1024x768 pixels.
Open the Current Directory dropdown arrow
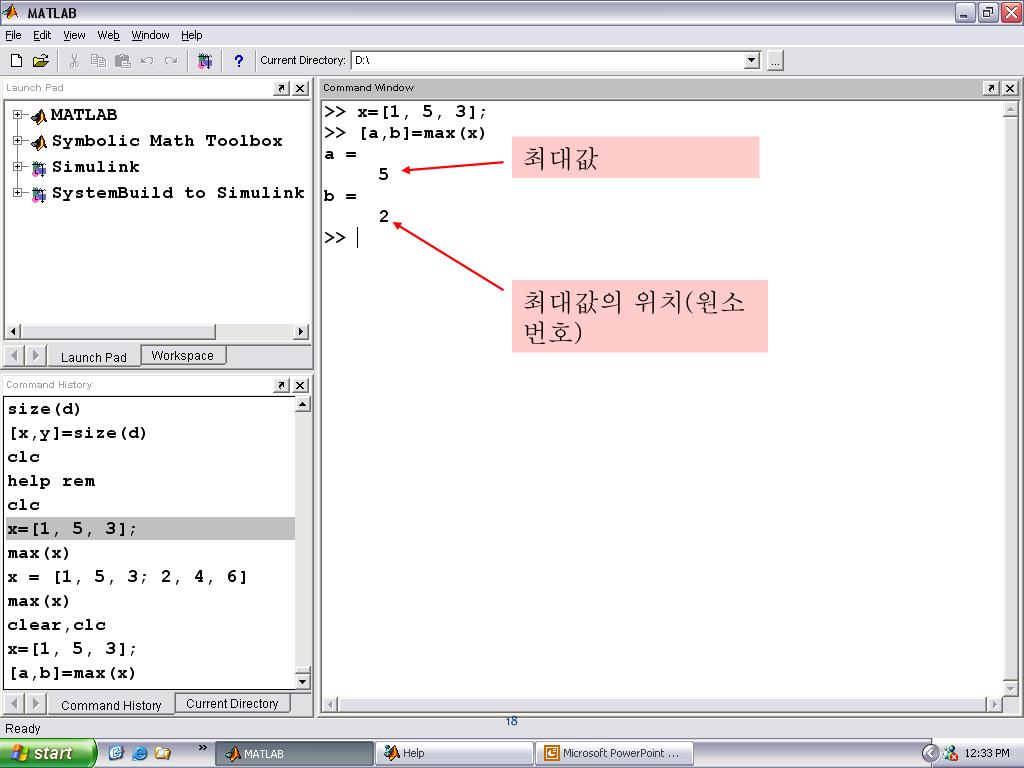pos(752,60)
